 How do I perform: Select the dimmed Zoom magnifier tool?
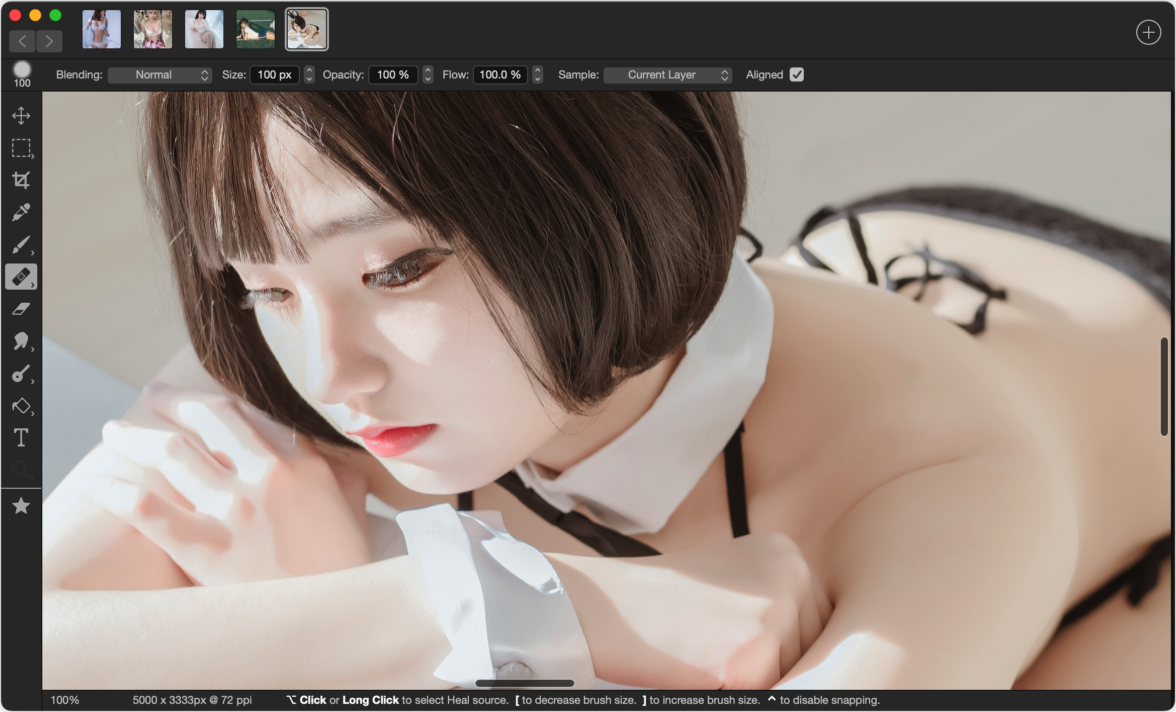click(x=21, y=470)
